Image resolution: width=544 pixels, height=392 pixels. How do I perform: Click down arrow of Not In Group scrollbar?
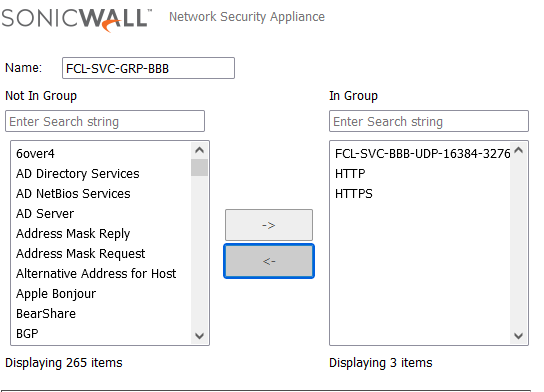(x=199, y=335)
